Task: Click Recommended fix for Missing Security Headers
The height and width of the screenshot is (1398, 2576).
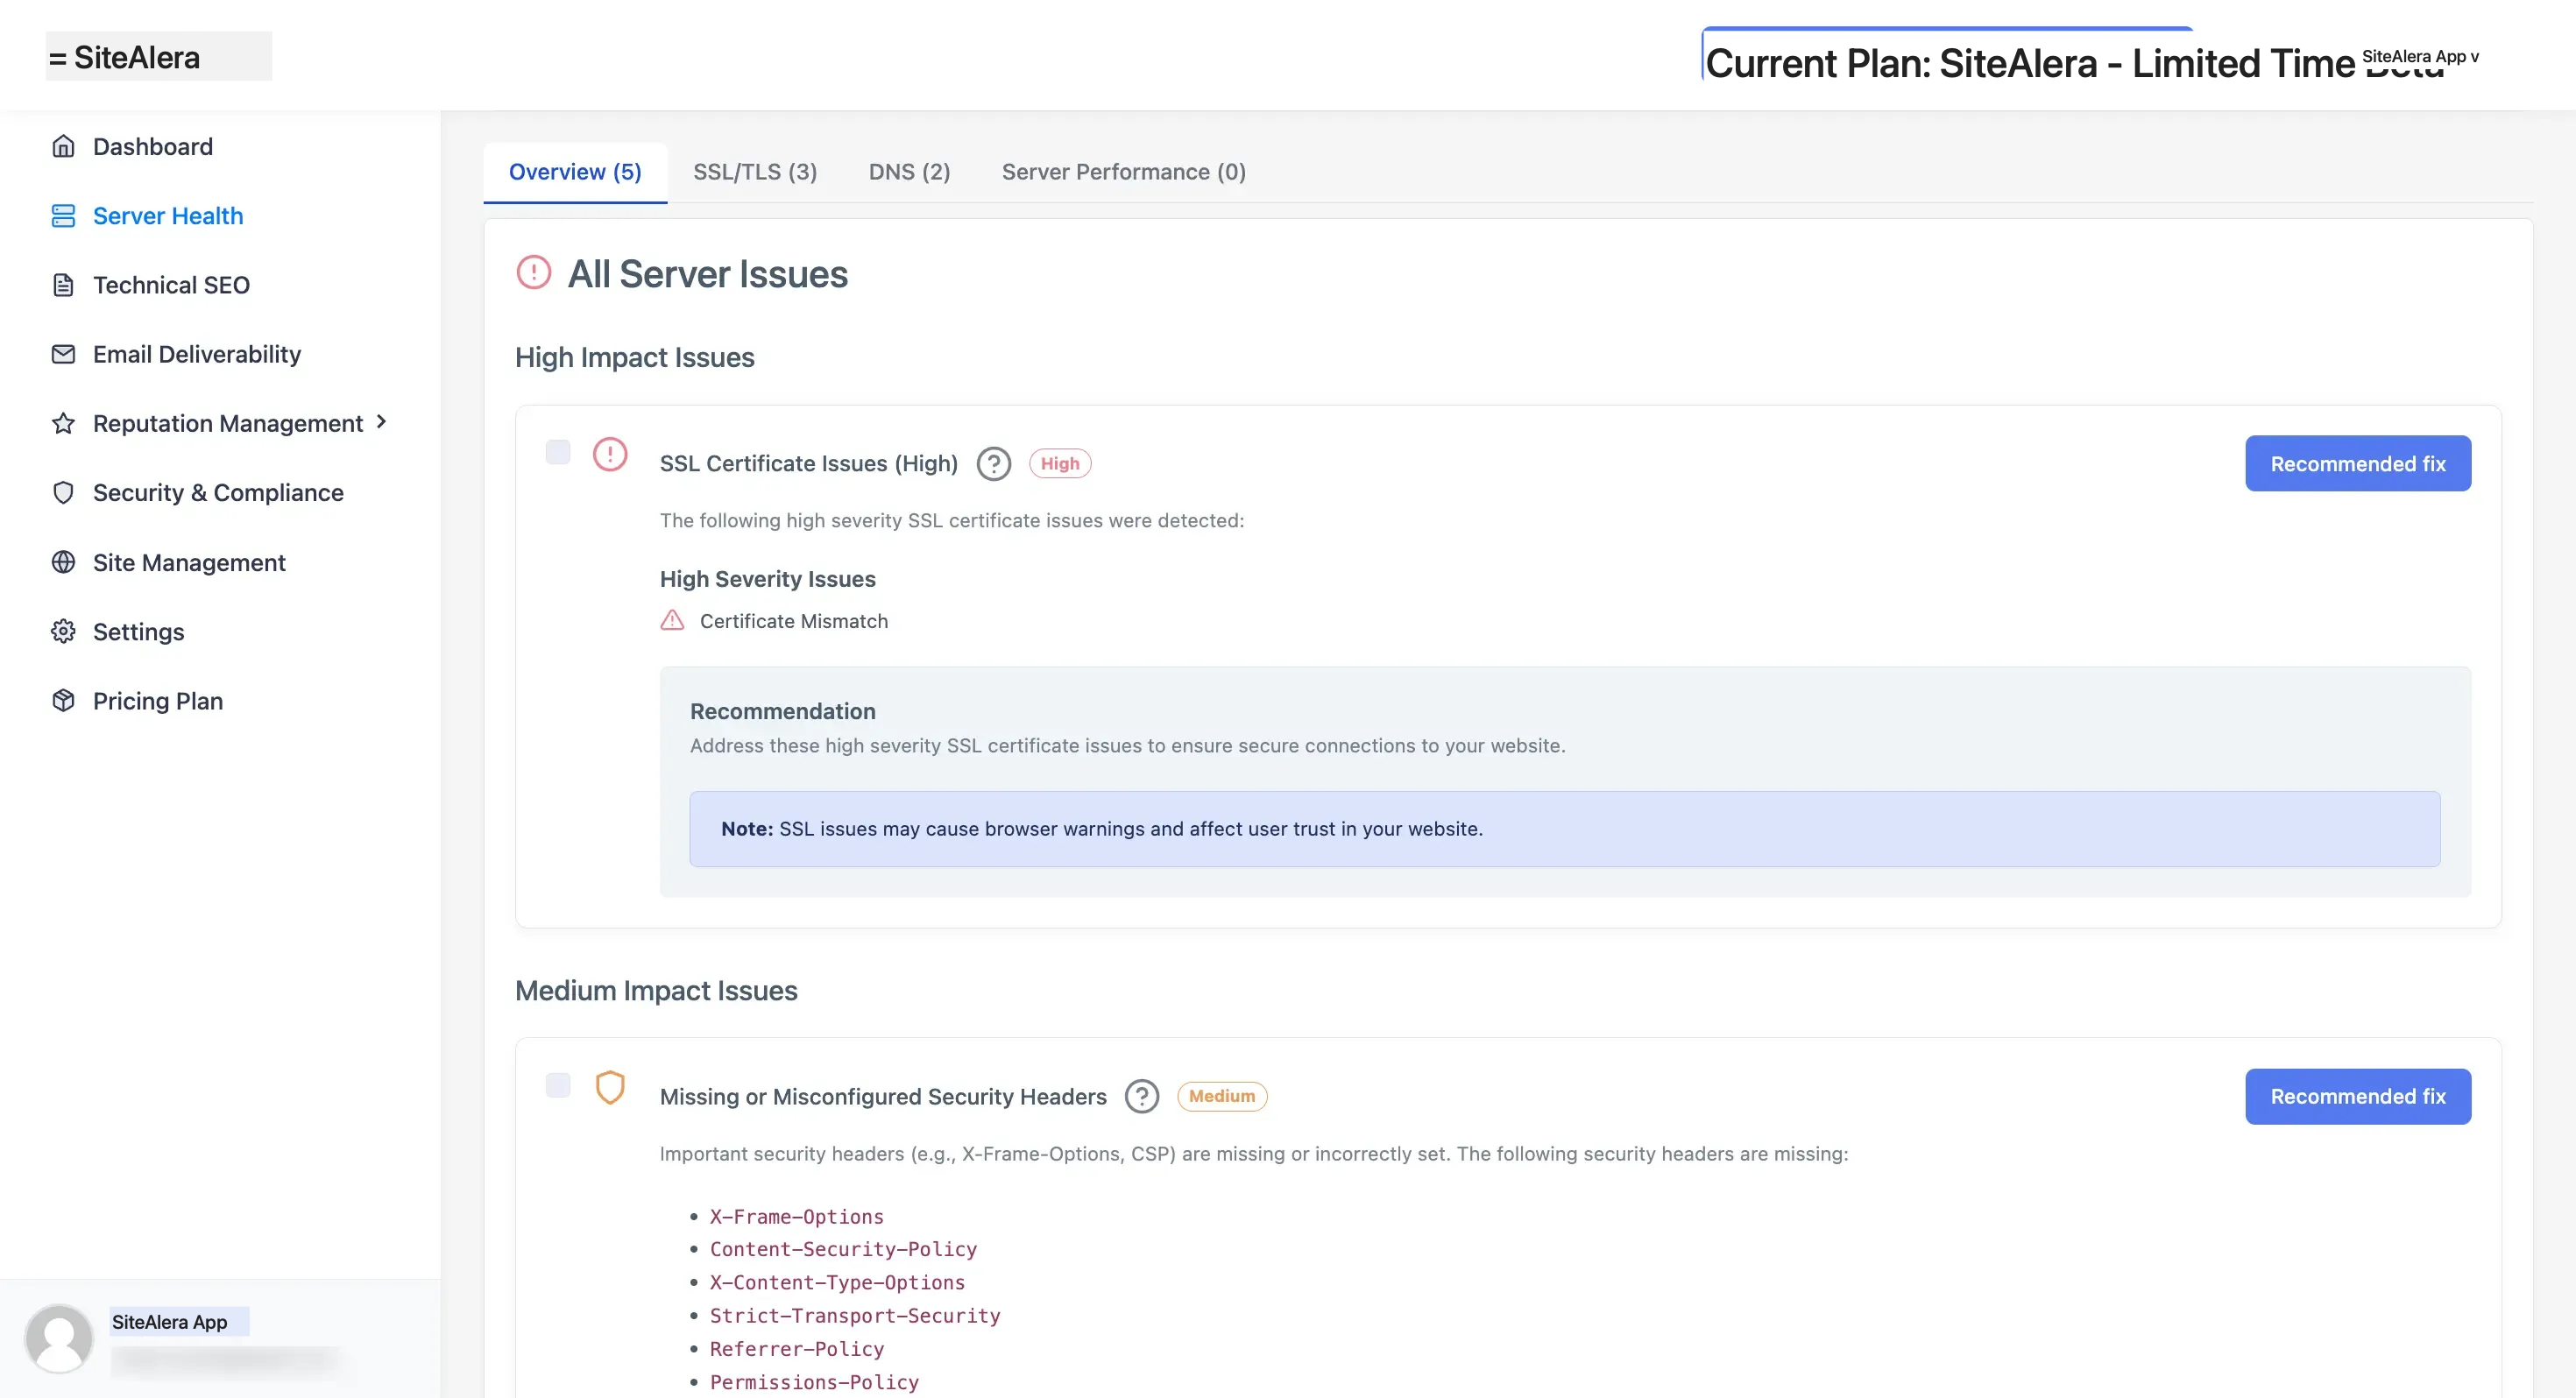Action: pyautogui.click(x=2358, y=1097)
